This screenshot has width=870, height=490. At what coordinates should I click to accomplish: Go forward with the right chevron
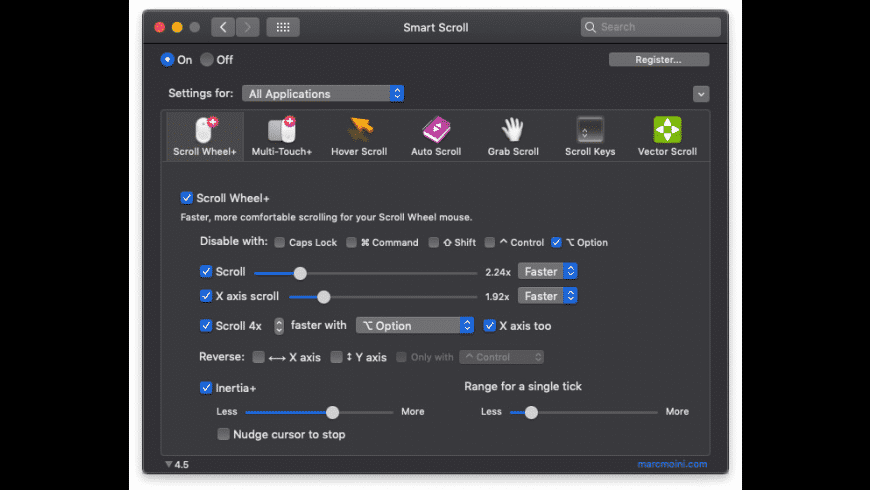point(247,27)
